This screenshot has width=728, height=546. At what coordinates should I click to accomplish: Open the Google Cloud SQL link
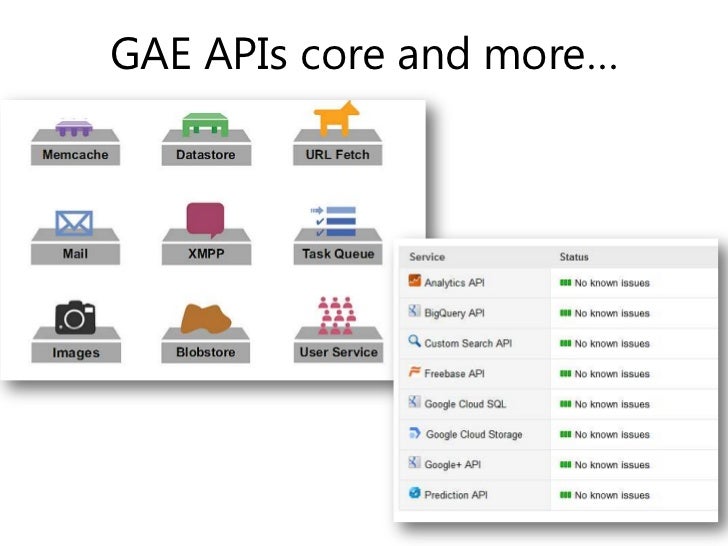pos(465,404)
